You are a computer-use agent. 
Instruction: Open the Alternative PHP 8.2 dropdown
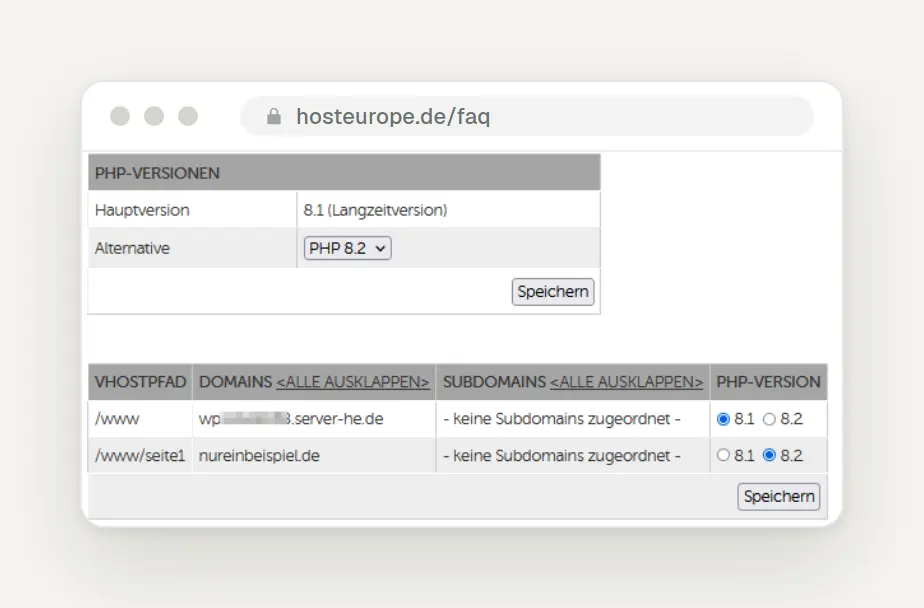(348, 248)
